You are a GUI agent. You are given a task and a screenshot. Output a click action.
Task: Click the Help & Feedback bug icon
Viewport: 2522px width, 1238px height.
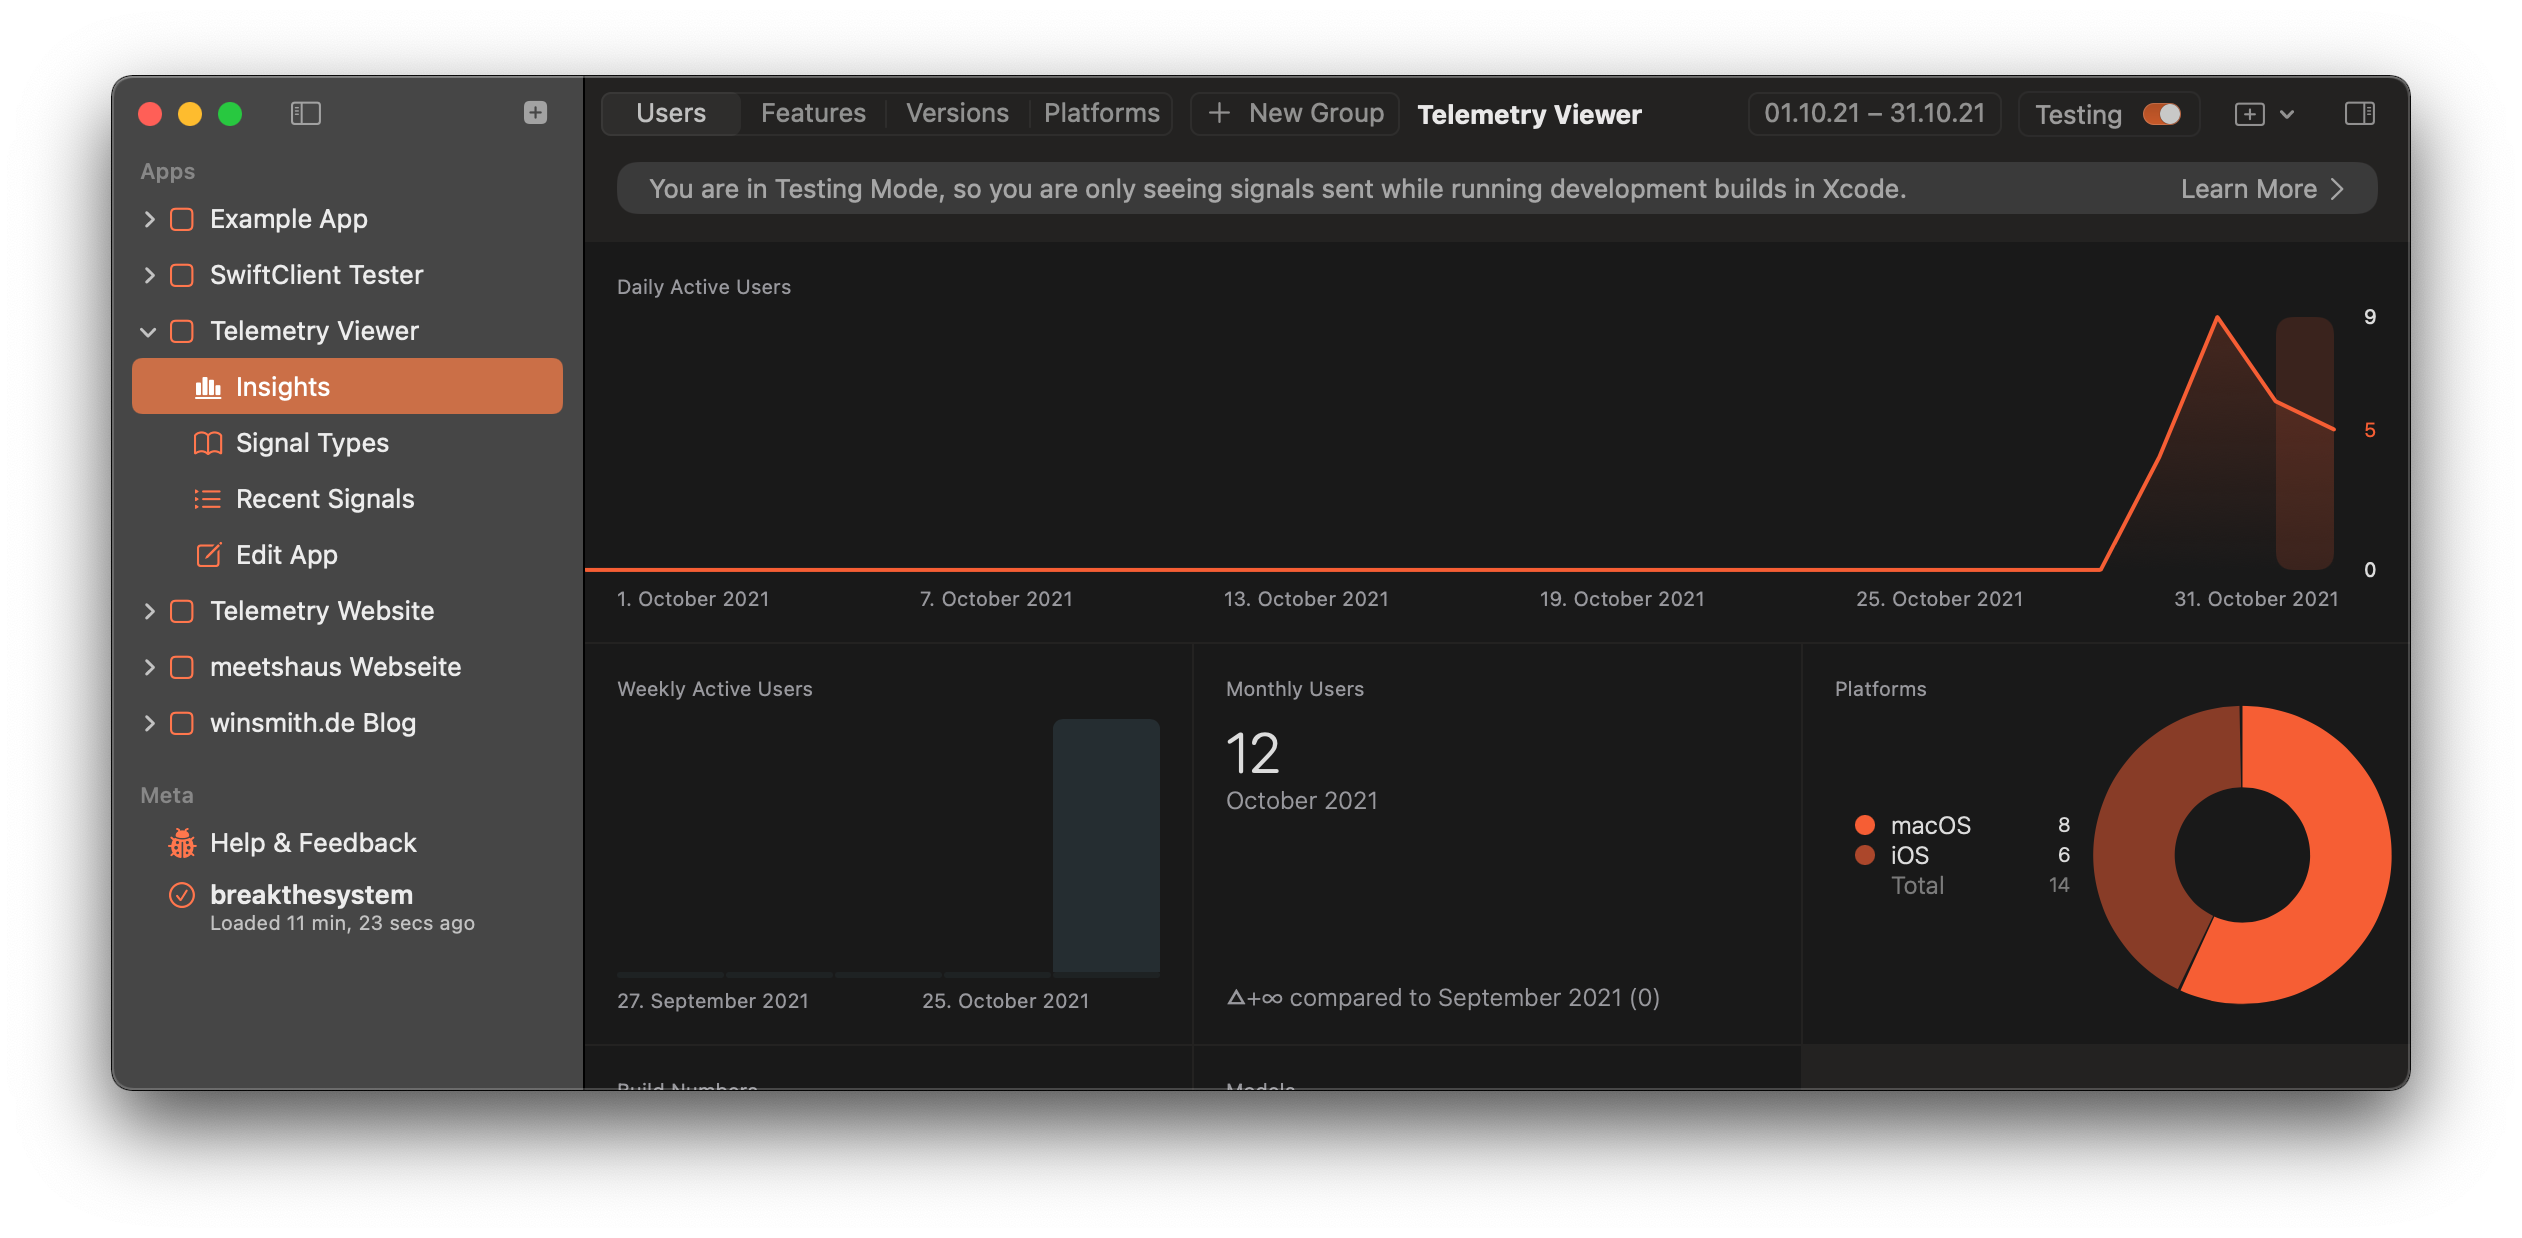[182, 843]
